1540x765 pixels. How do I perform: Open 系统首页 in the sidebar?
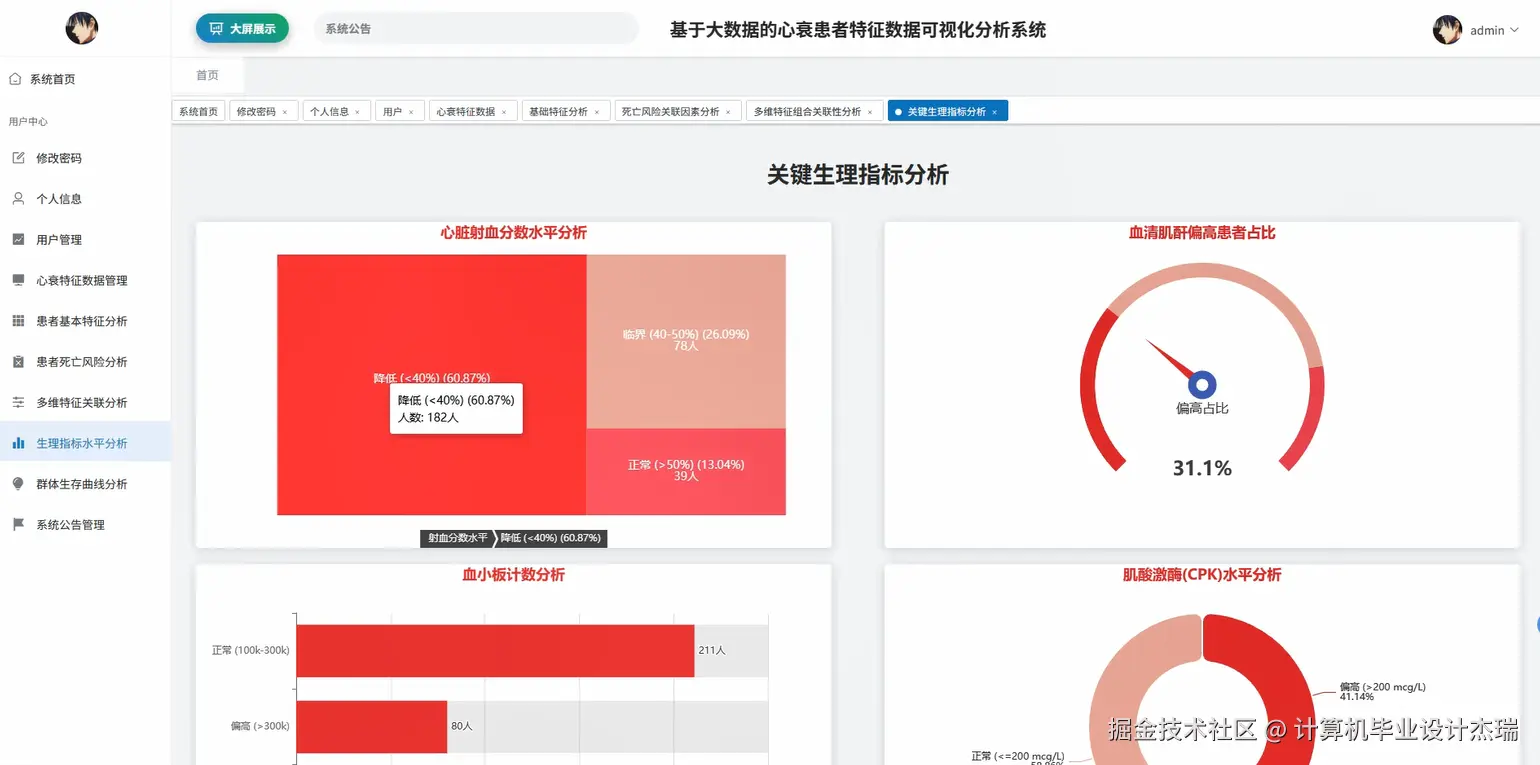point(85,79)
